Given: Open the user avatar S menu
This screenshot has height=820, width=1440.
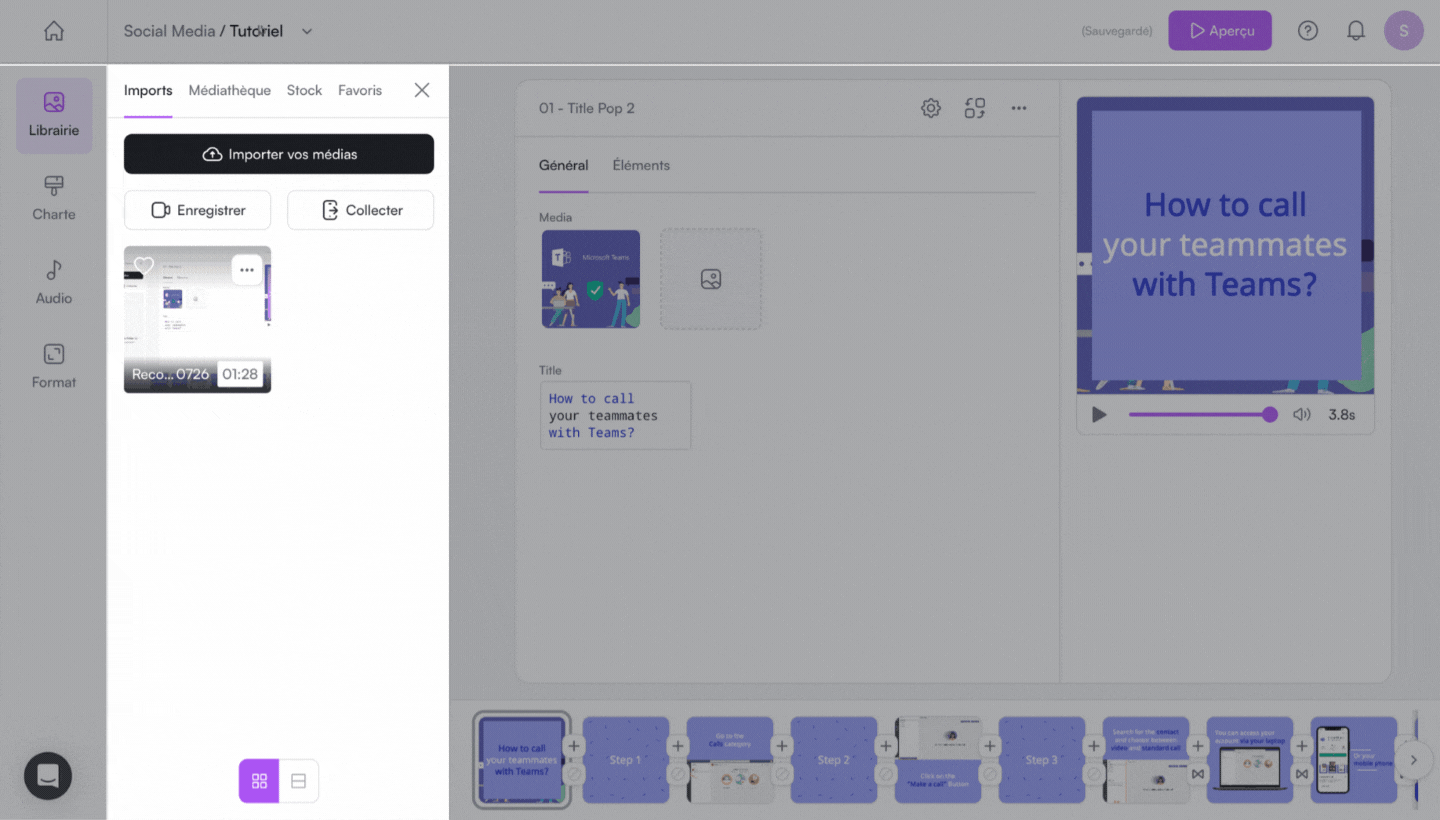Looking at the screenshot, I should pos(1404,31).
